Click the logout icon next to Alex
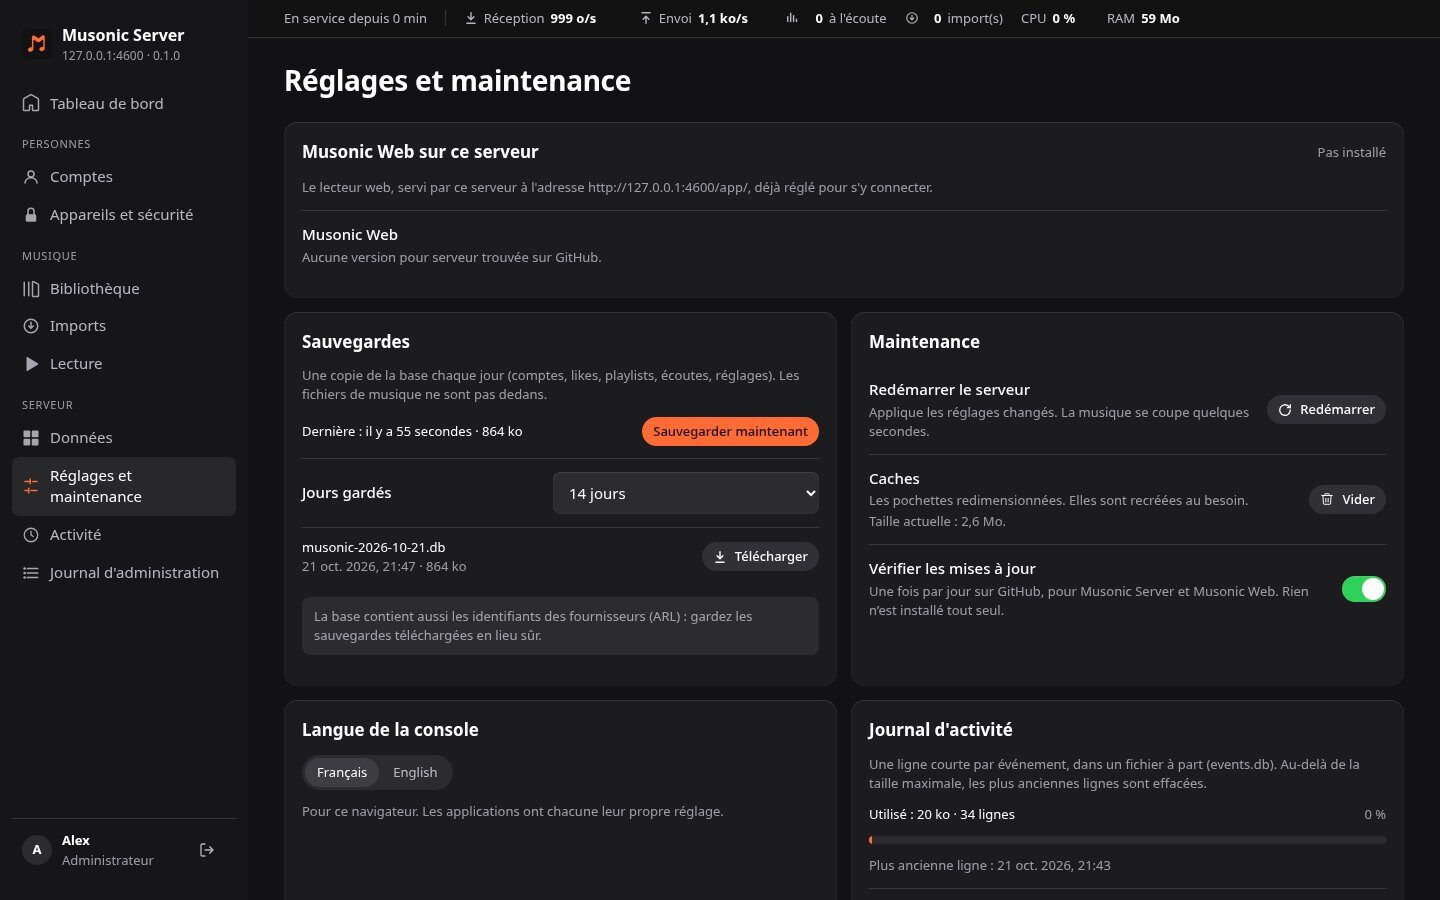1440x900 pixels. [x=207, y=850]
